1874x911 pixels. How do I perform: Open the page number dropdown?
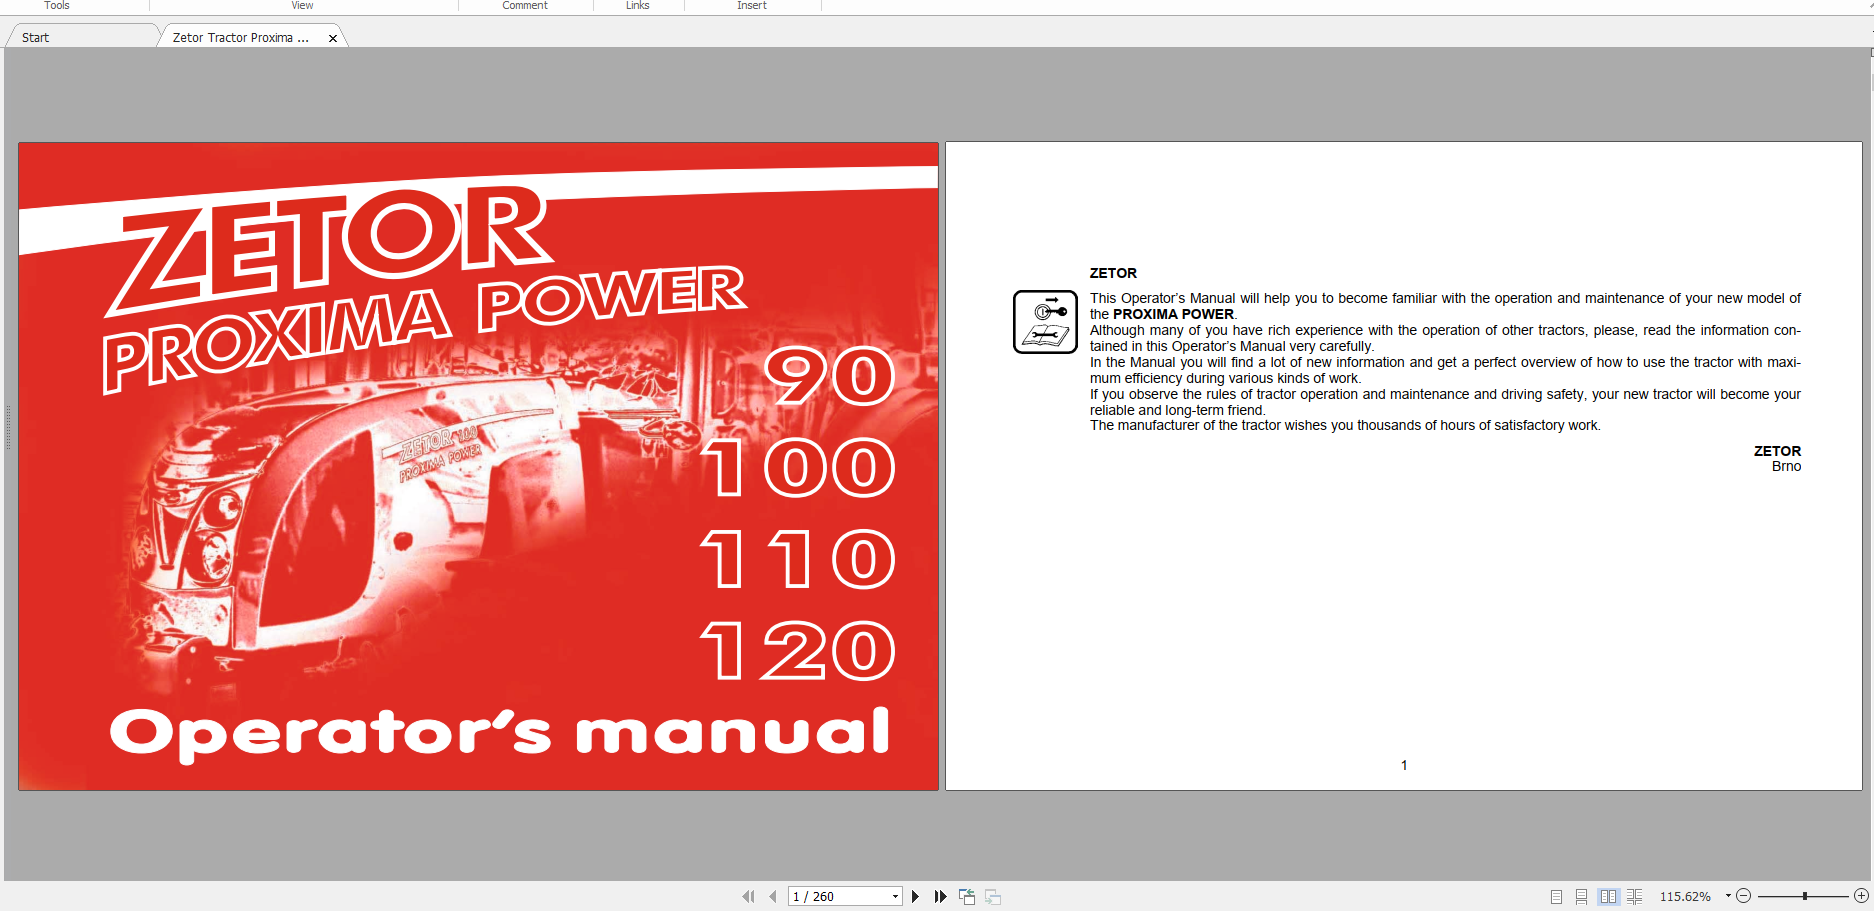[895, 897]
